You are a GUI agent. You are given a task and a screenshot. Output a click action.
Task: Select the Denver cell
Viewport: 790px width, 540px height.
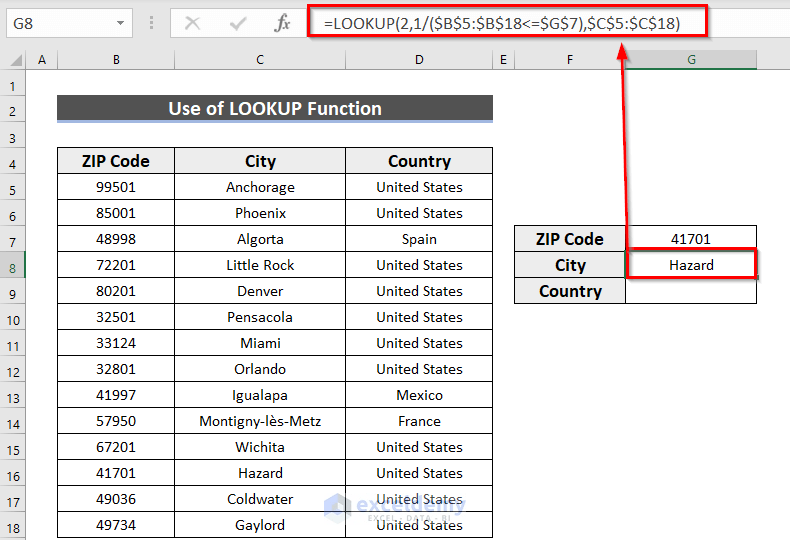point(260,291)
